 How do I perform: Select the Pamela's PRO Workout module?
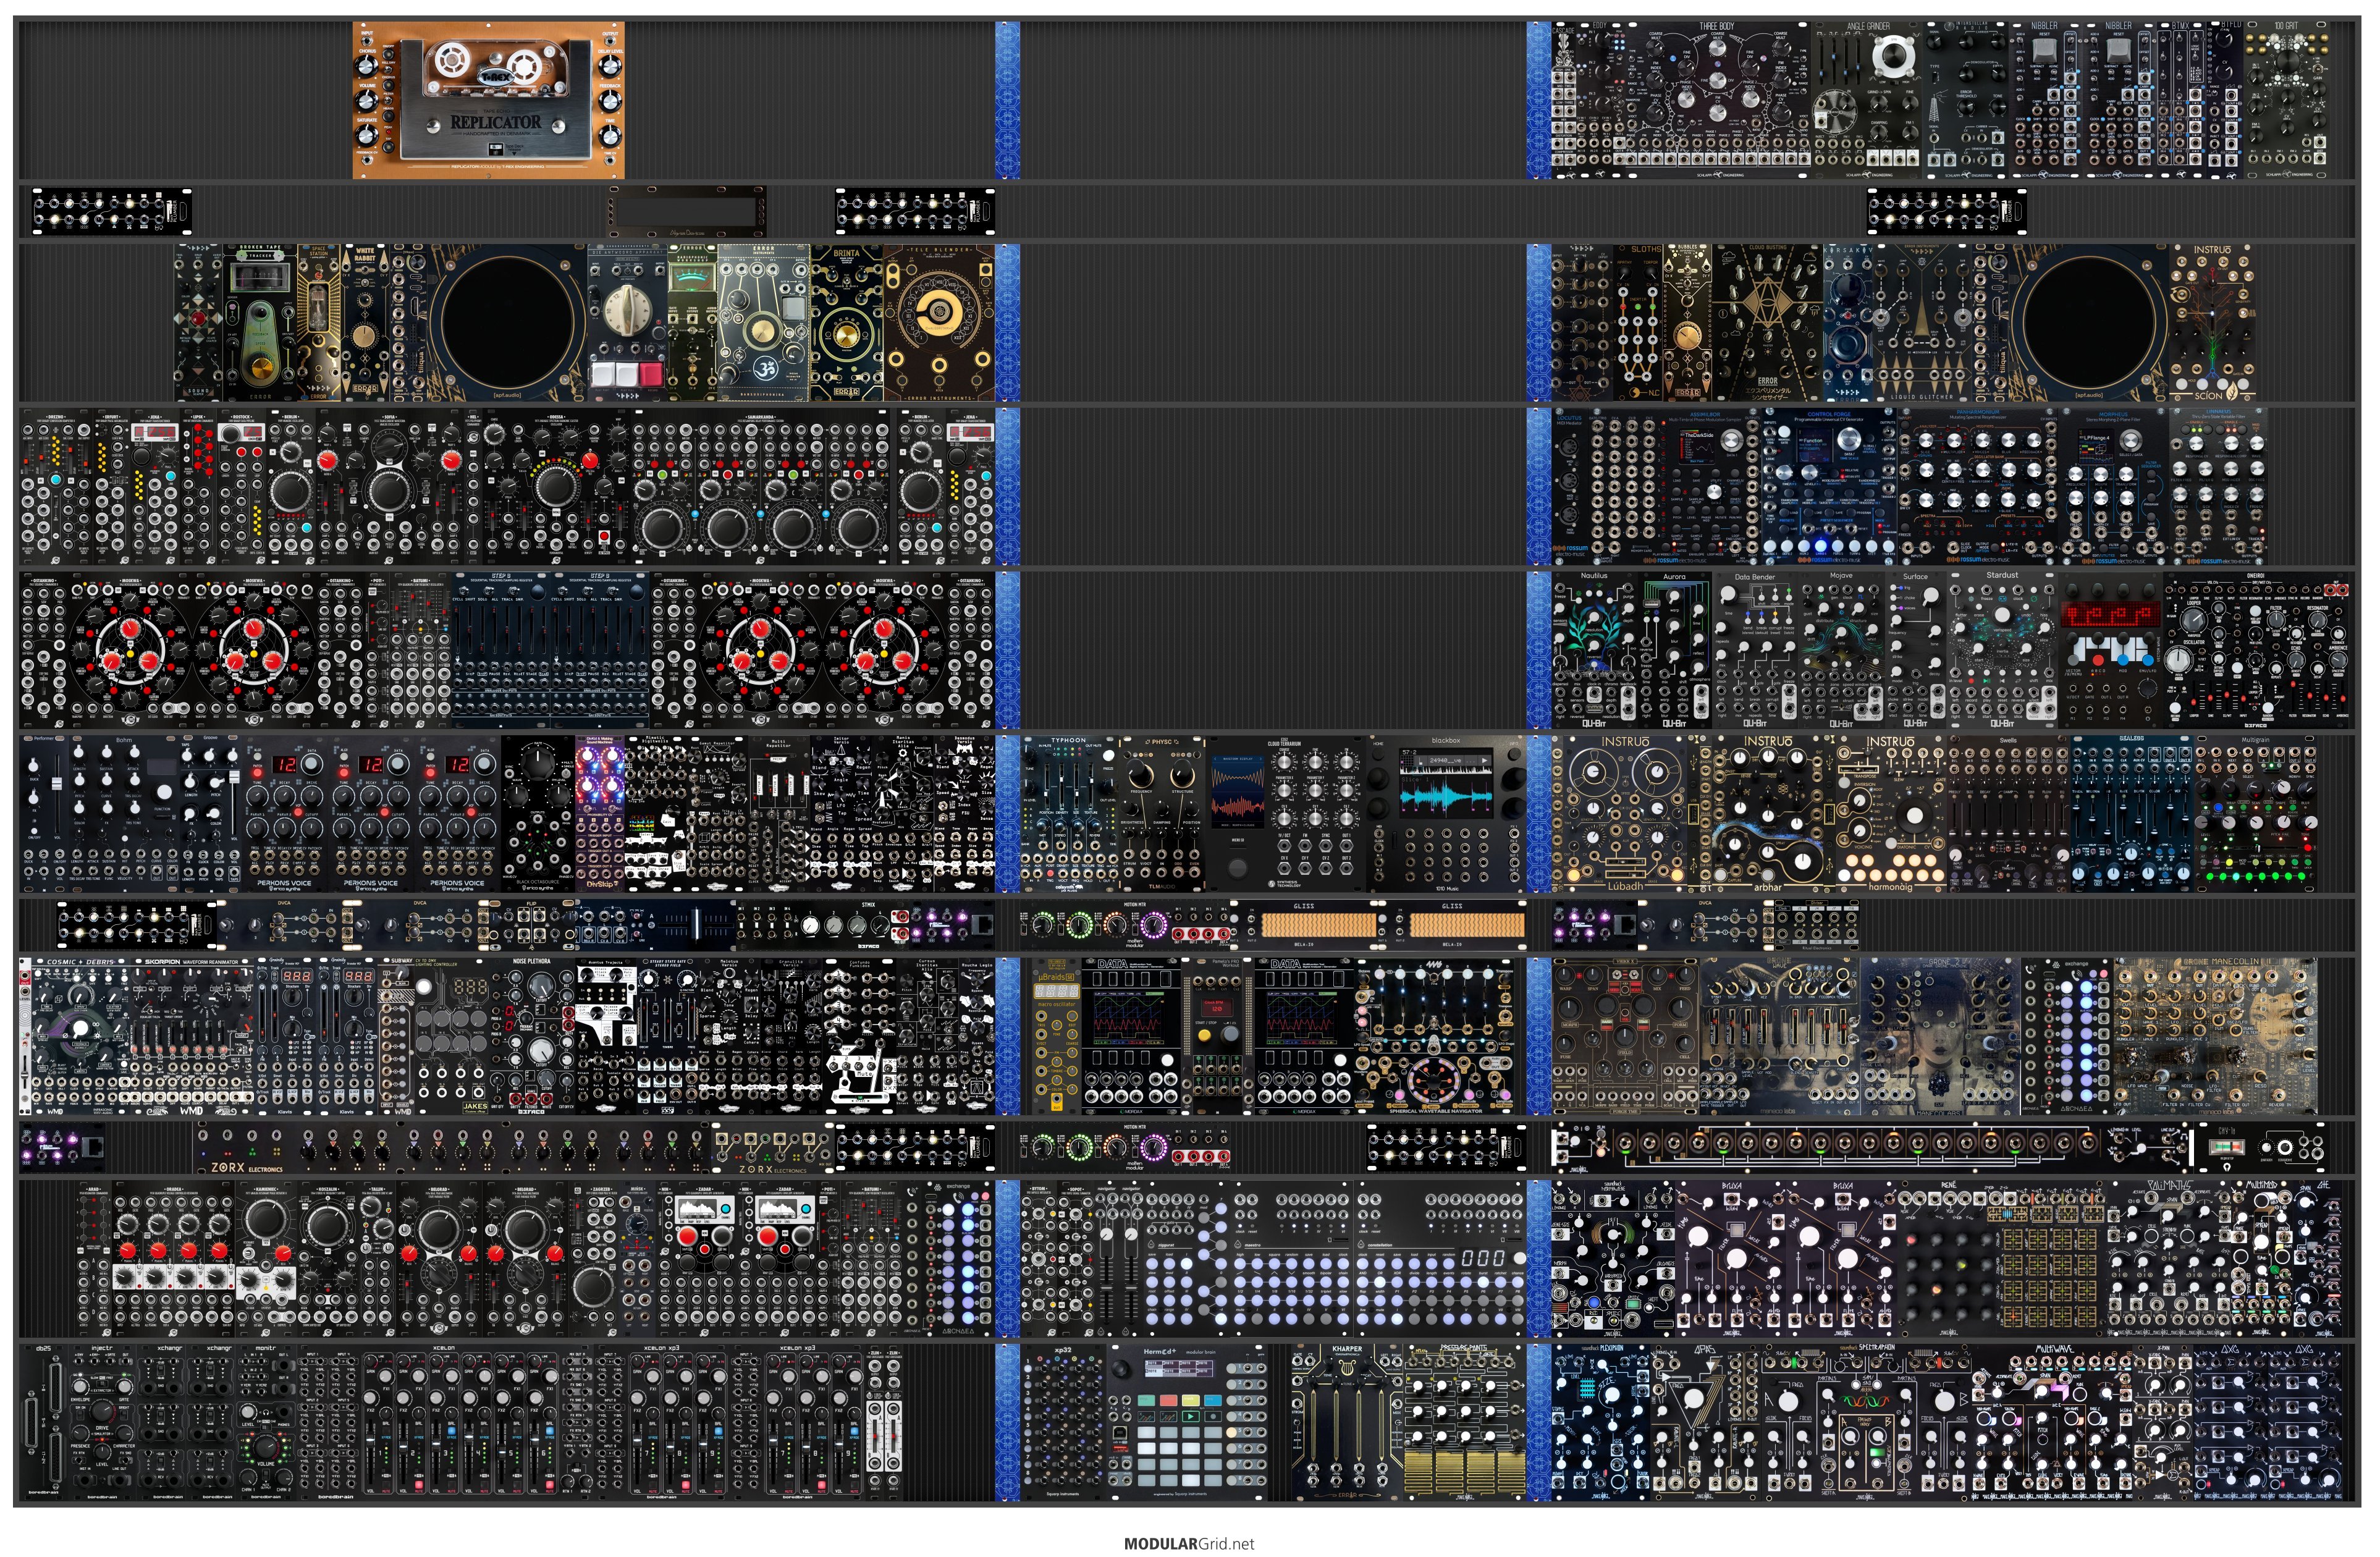click(x=1217, y=1036)
